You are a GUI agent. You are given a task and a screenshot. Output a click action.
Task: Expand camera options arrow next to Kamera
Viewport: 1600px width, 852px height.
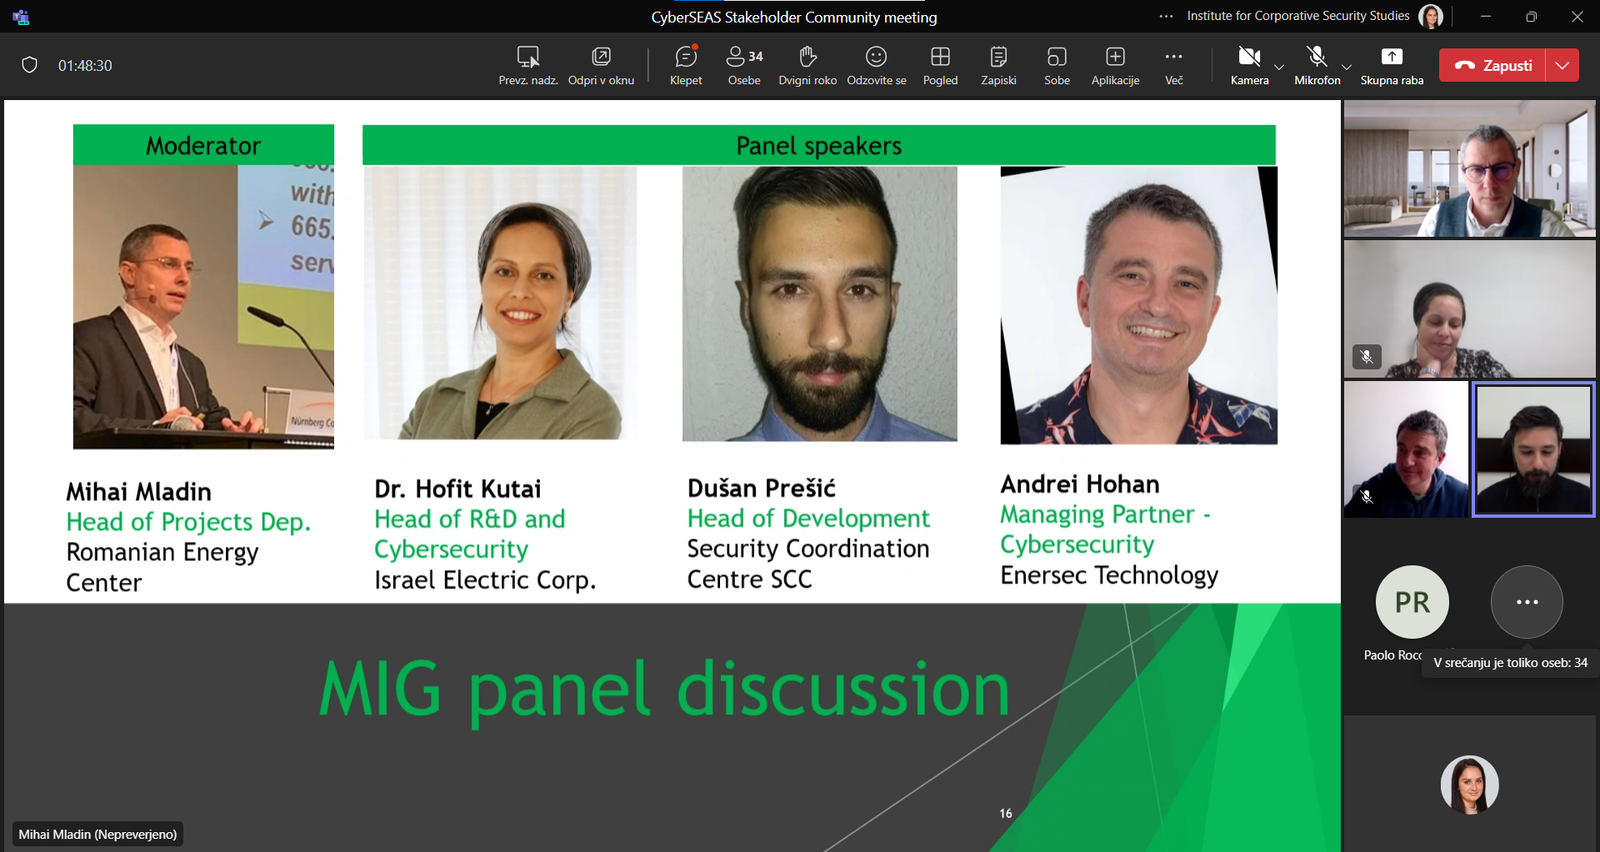click(1279, 67)
